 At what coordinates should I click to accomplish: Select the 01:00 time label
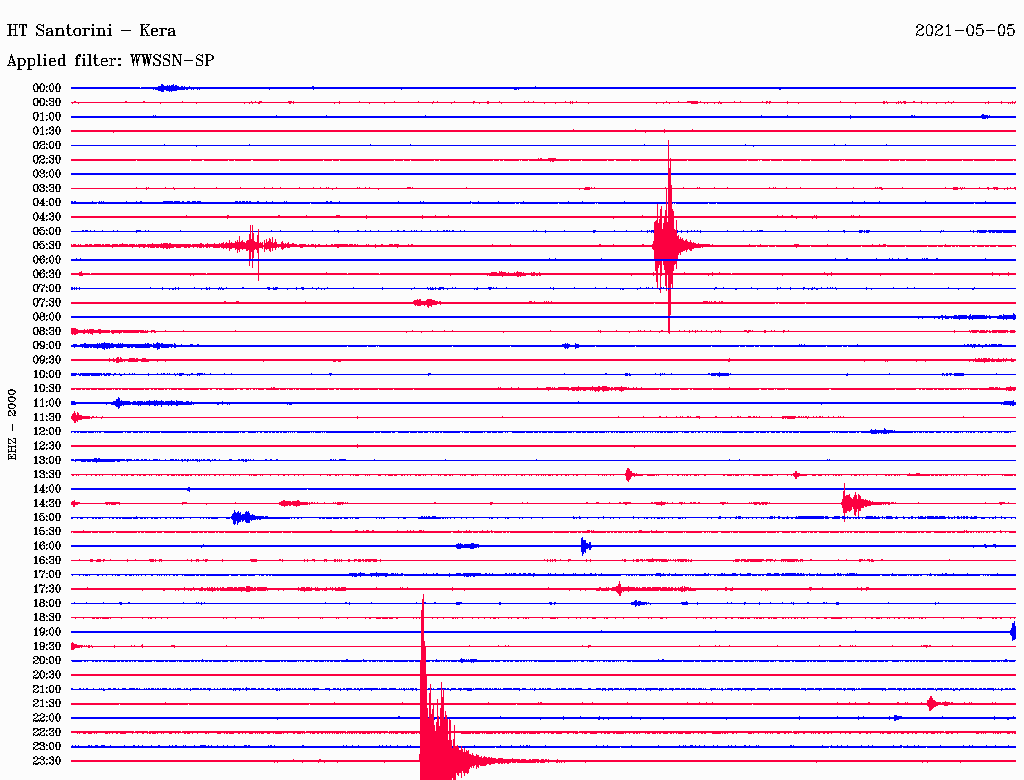47,116
